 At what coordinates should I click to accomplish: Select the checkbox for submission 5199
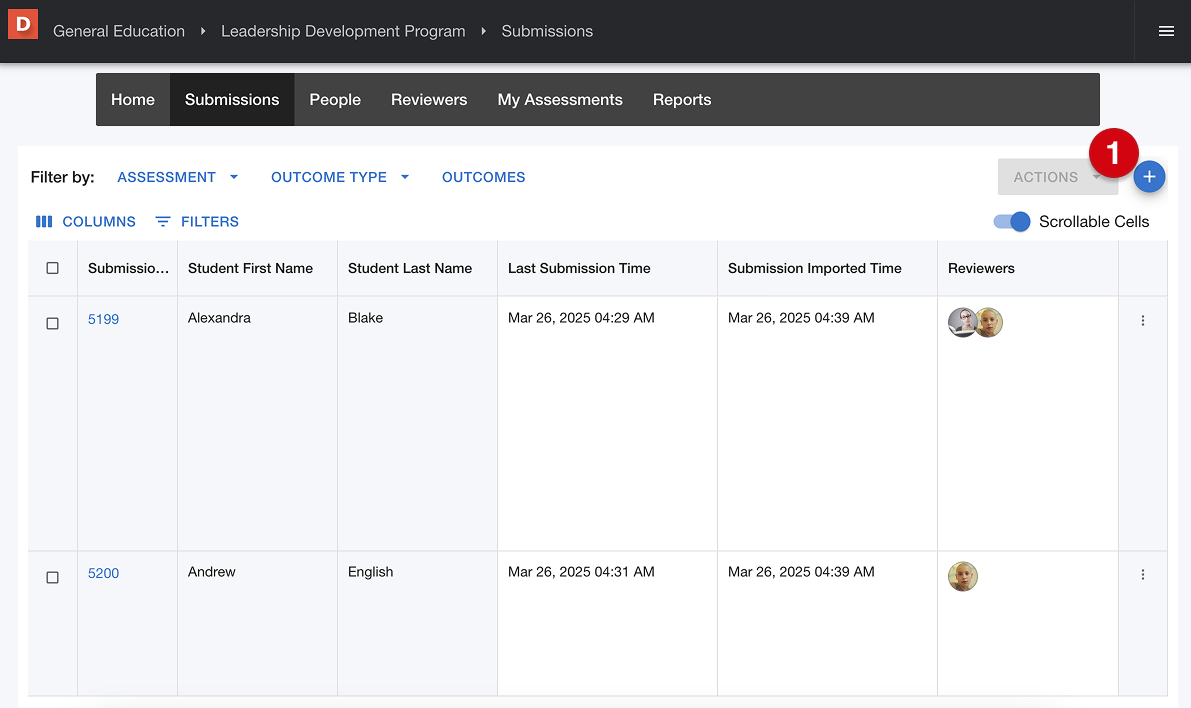point(53,323)
